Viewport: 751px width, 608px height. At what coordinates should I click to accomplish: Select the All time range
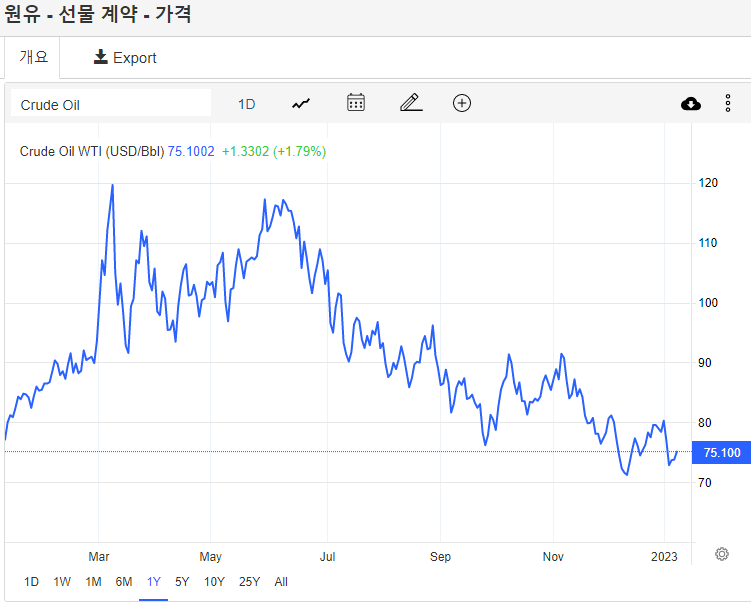[281, 582]
